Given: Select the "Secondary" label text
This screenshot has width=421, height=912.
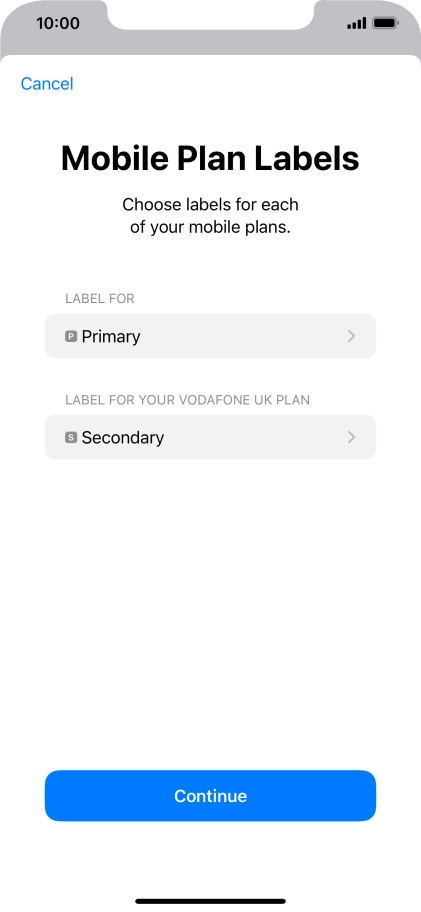Looking at the screenshot, I should point(123,437).
